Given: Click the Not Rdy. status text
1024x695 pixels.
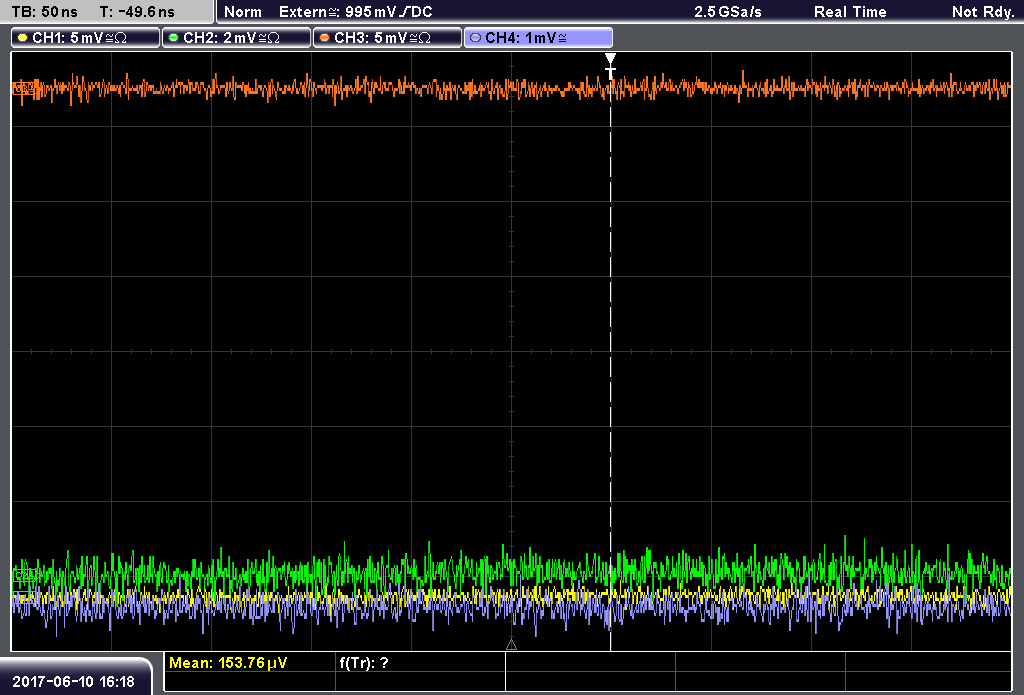Looking at the screenshot, I should [x=983, y=12].
